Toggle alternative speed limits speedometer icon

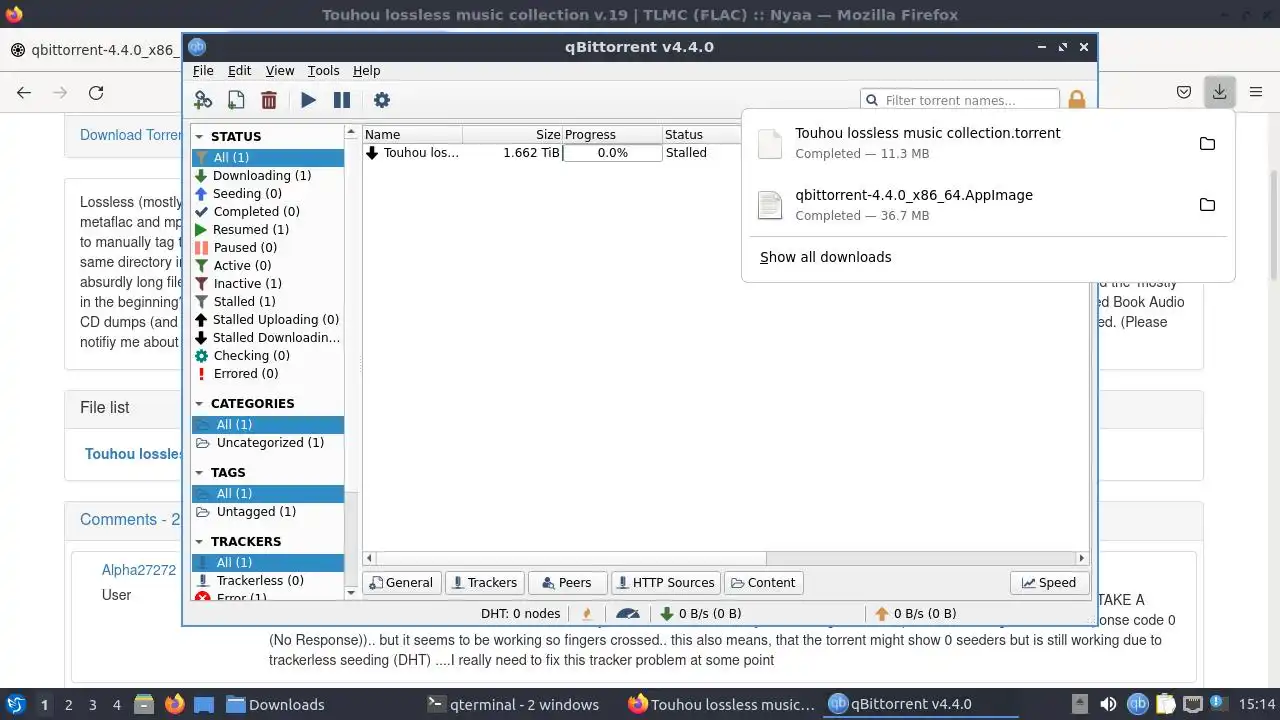(627, 613)
